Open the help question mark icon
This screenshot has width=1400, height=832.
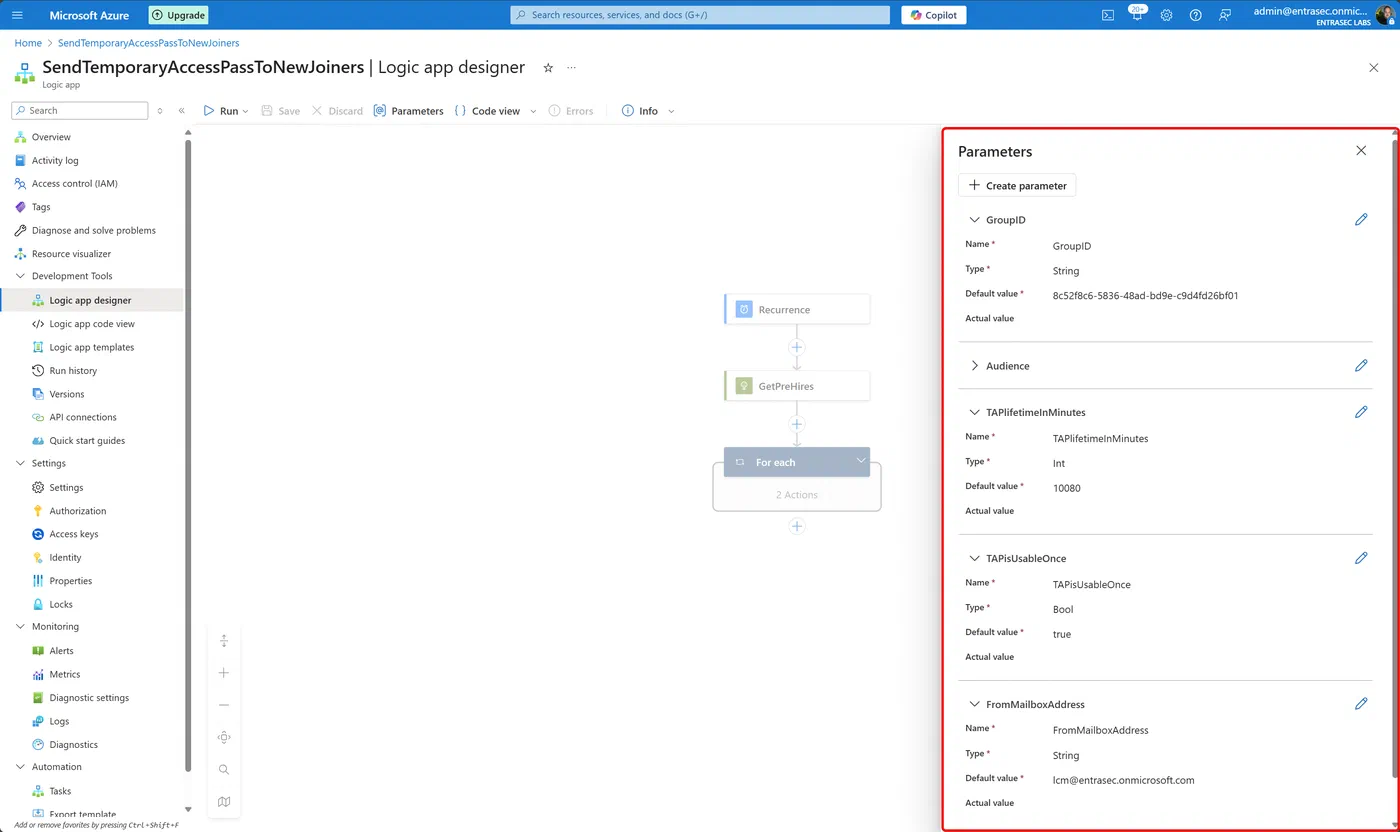(x=1195, y=15)
